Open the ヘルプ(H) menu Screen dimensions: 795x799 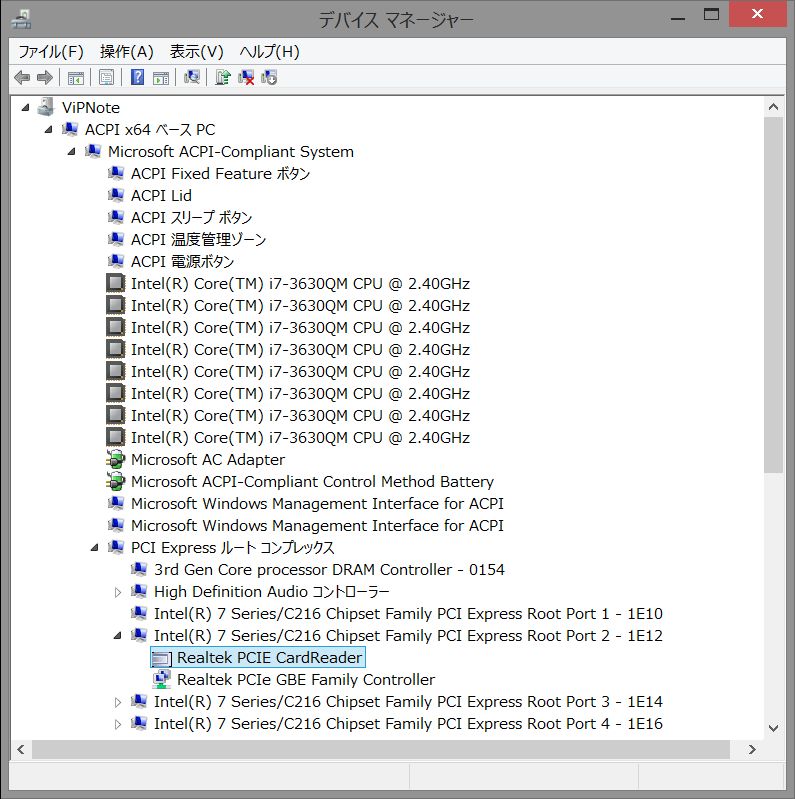270,51
